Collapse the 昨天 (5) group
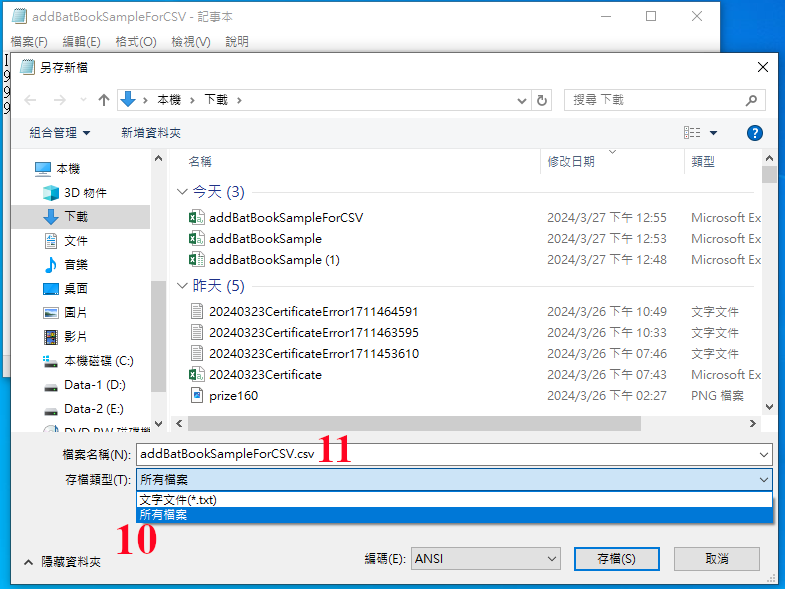785x589 pixels. (x=182, y=286)
